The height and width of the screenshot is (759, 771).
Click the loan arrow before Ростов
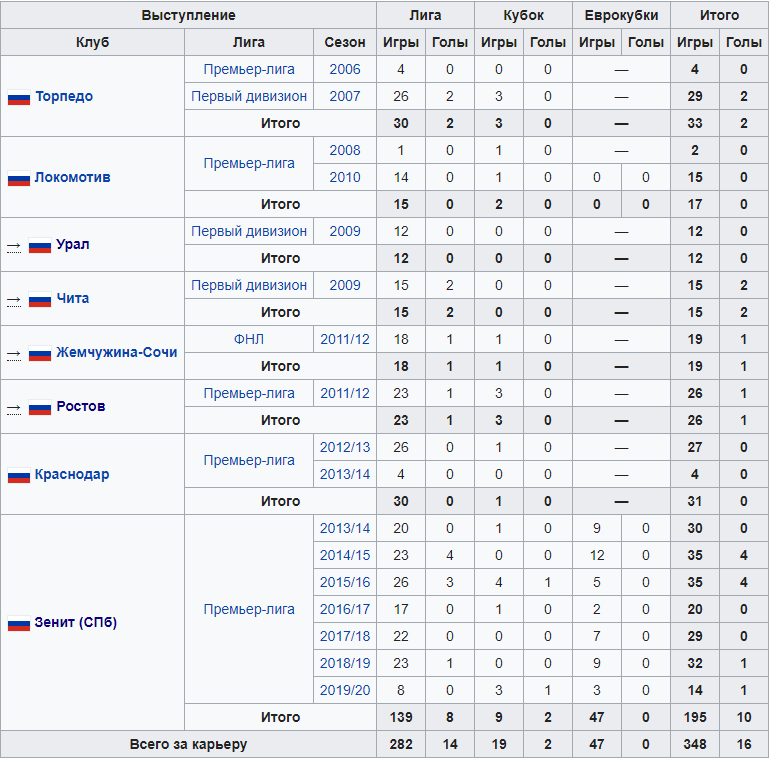click(14, 408)
